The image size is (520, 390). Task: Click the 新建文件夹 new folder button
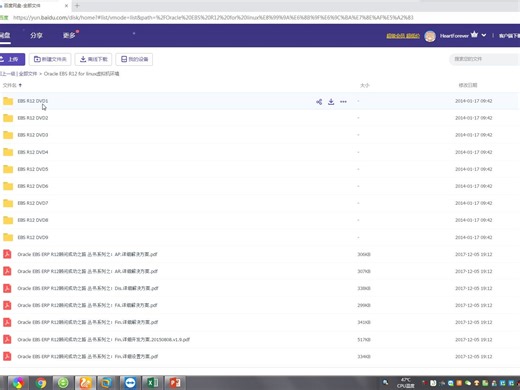(50, 59)
